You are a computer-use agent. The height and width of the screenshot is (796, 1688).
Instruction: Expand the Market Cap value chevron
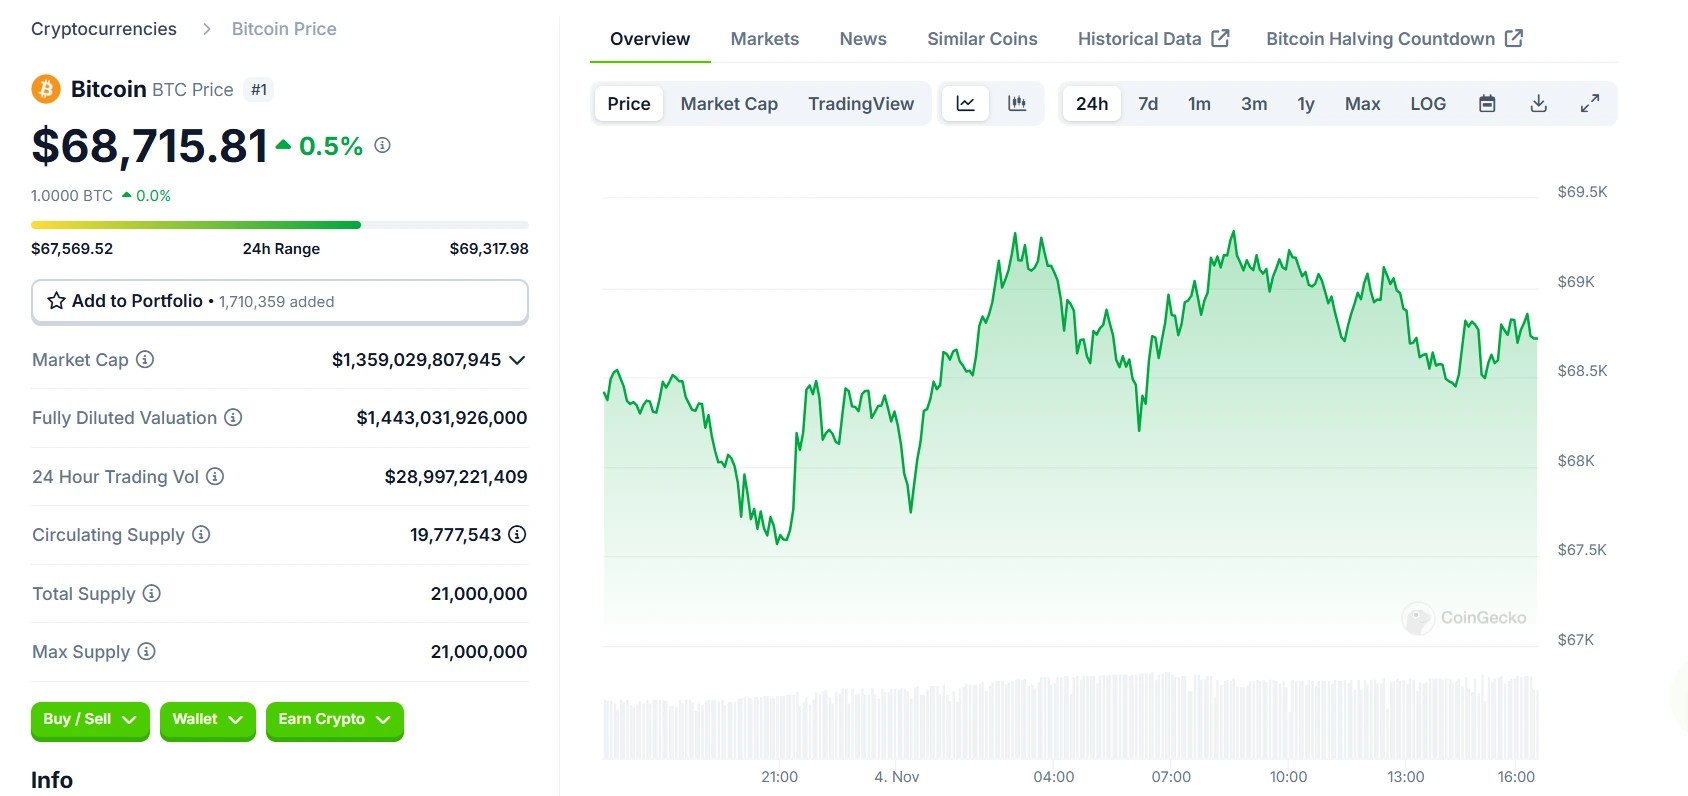tap(517, 360)
